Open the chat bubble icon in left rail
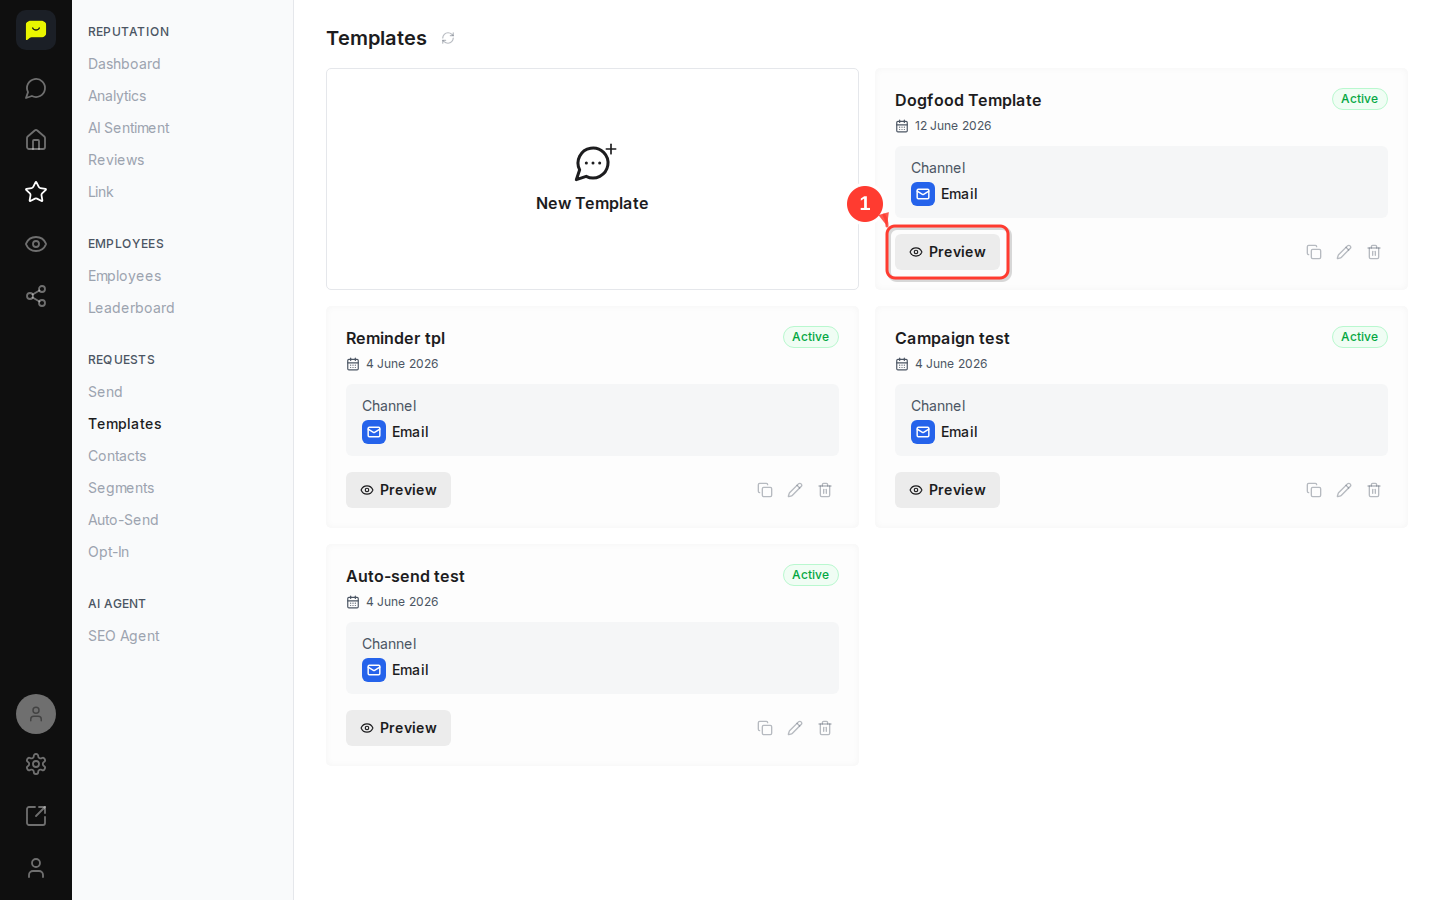1440x900 pixels. [36, 88]
